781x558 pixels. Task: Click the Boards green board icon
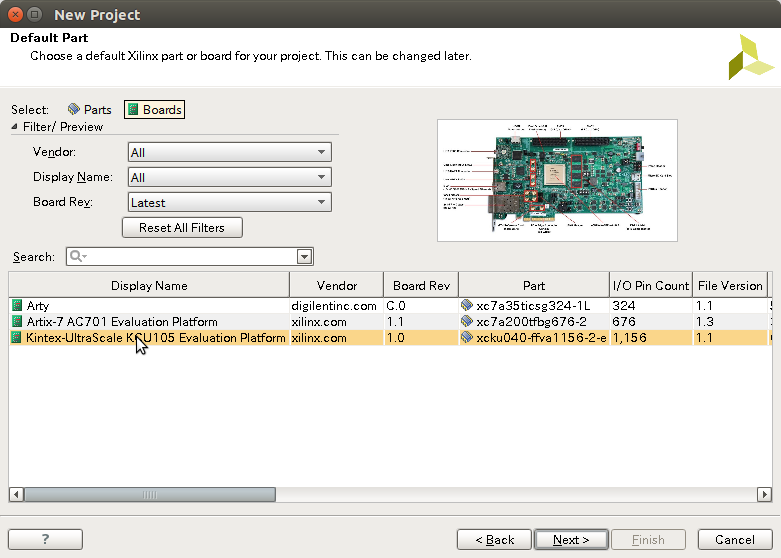133,109
